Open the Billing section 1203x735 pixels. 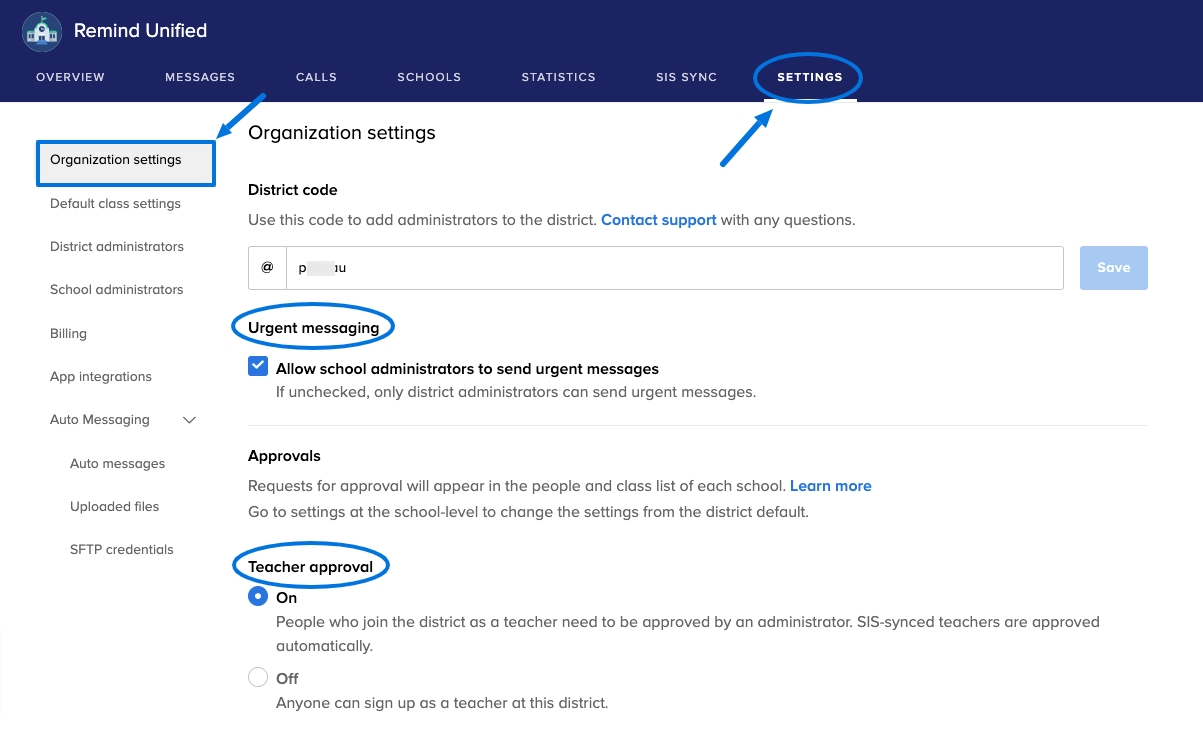pyautogui.click(x=68, y=334)
